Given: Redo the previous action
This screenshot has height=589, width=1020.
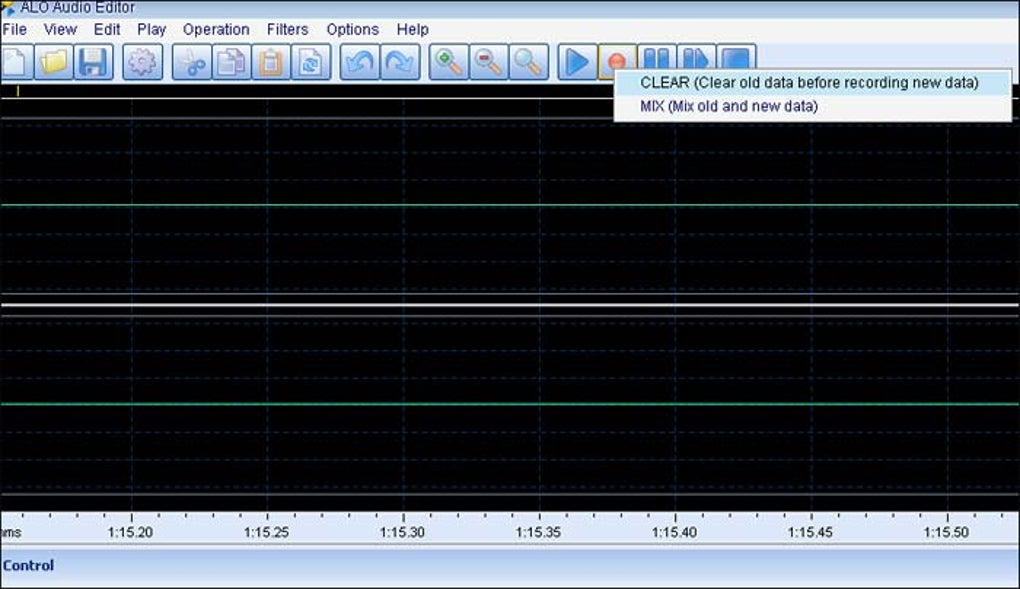Looking at the screenshot, I should coord(397,62).
